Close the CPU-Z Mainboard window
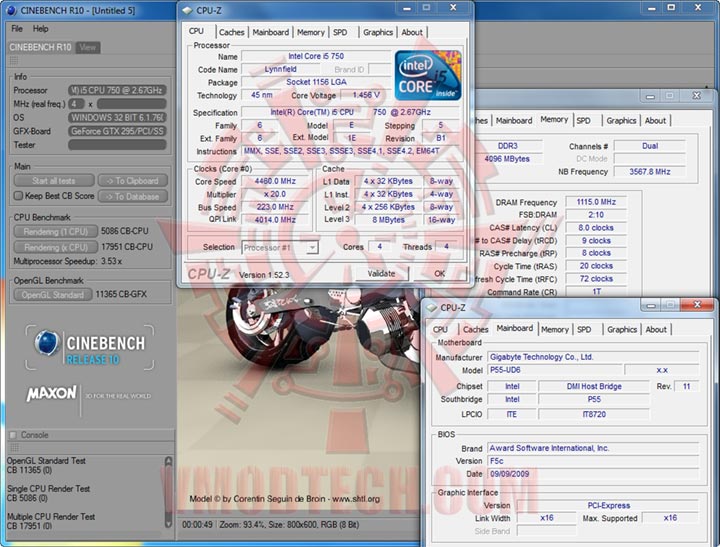The height and width of the screenshot is (547, 720). [x=698, y=305]
